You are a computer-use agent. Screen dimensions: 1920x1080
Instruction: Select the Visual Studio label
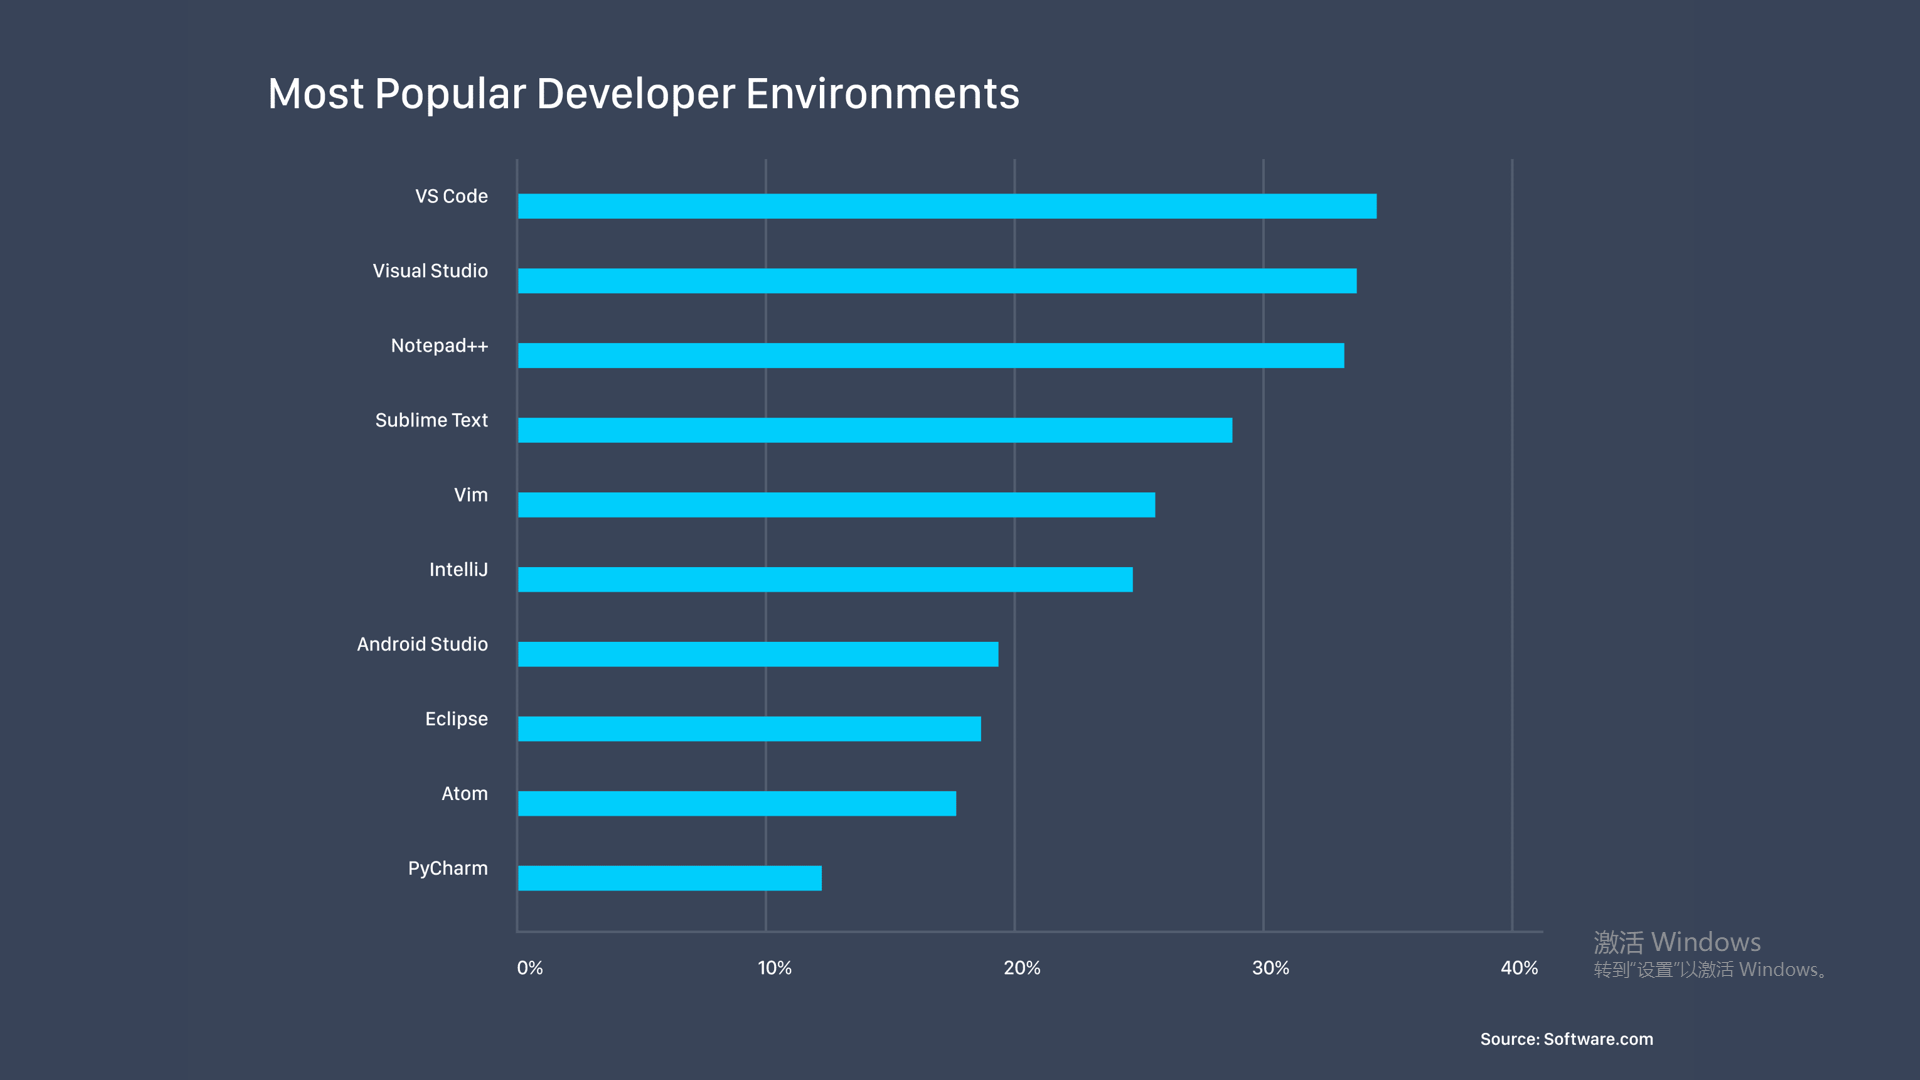[x=430, y=271]
